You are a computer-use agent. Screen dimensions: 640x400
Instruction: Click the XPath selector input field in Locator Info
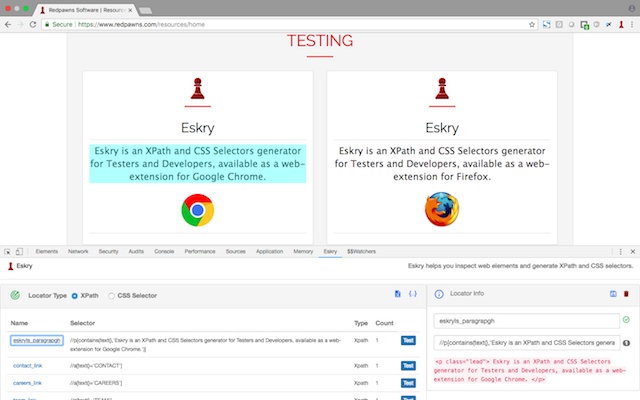(527, 343)
